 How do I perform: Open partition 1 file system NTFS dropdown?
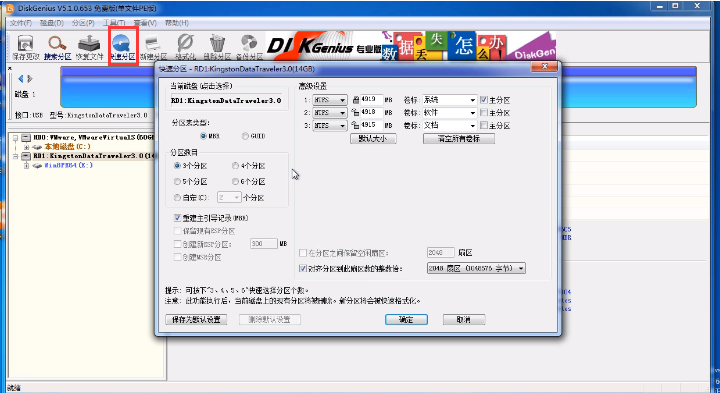330,100
